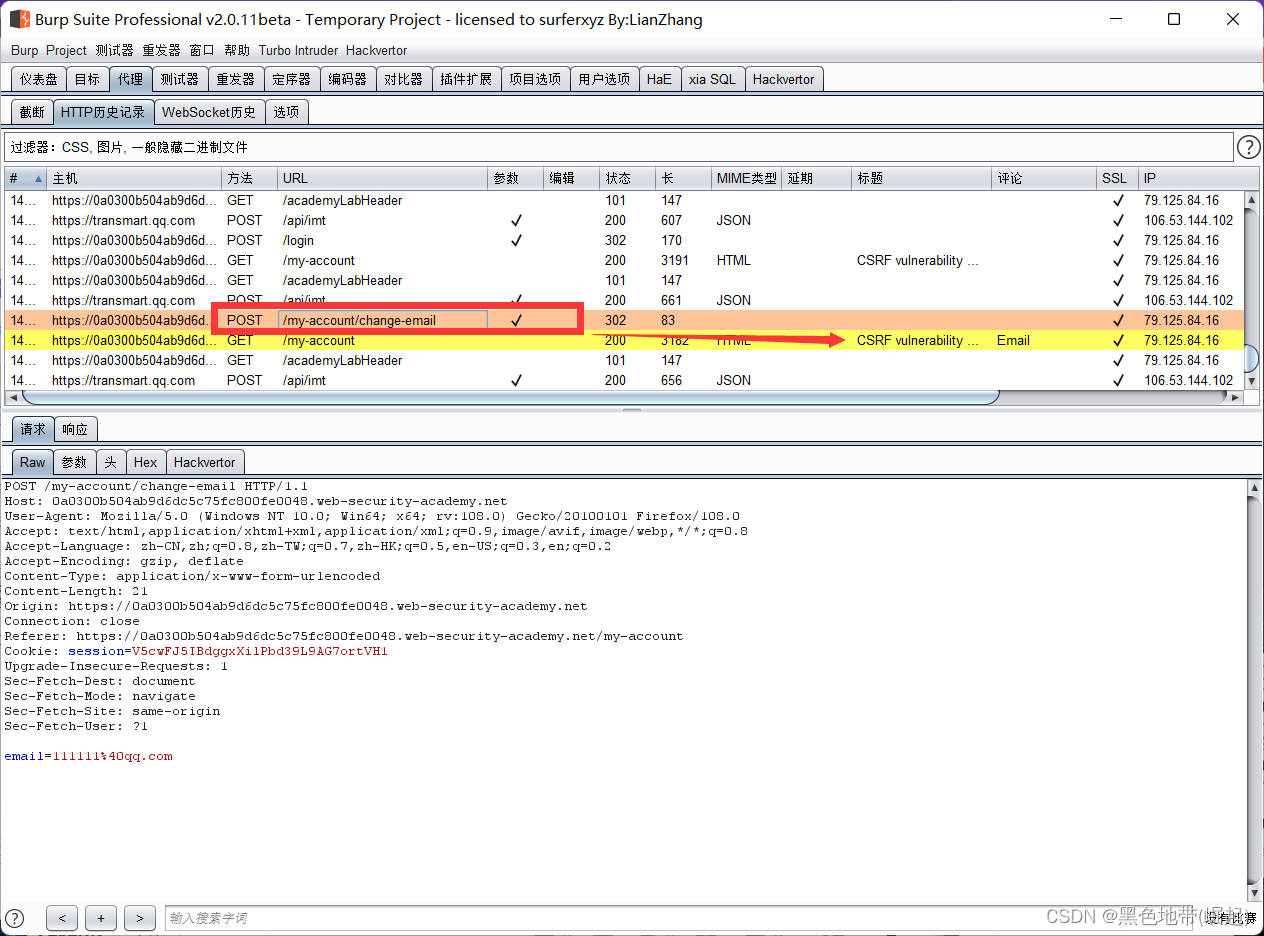Switch to the 目标 tab

(x=87, y=79)
